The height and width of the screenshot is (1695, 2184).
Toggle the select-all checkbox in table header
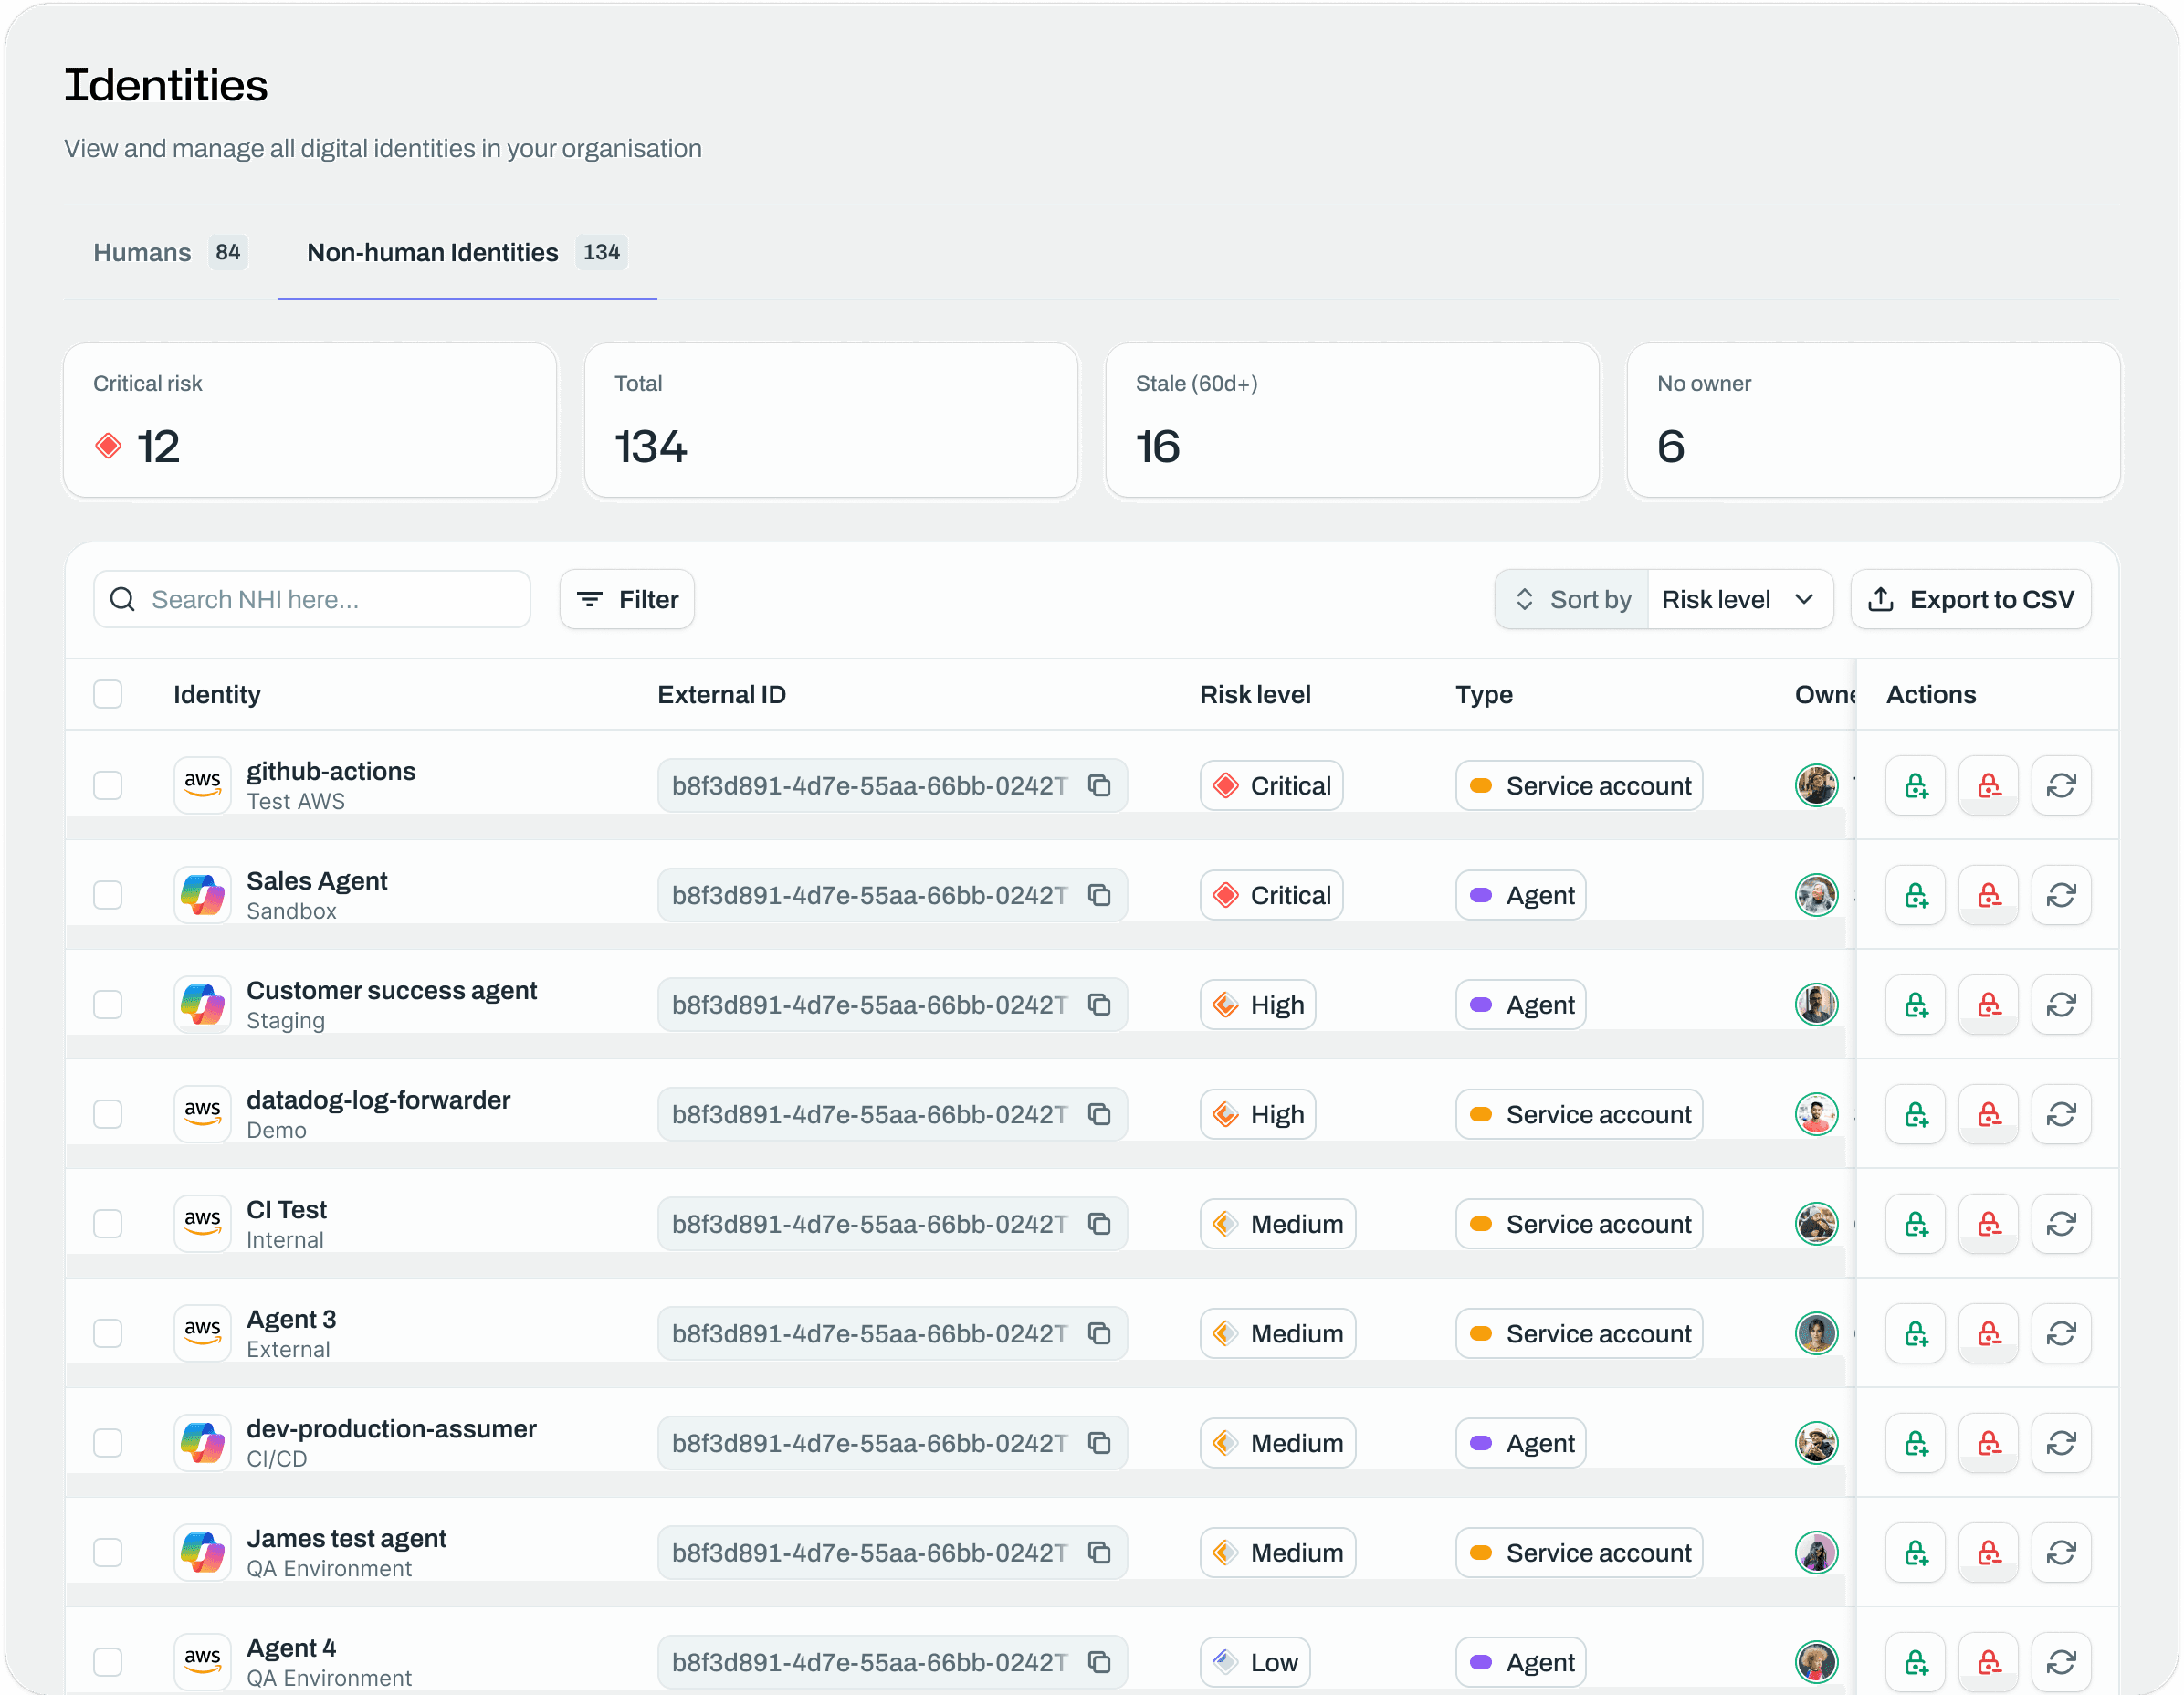pos(108,694)
